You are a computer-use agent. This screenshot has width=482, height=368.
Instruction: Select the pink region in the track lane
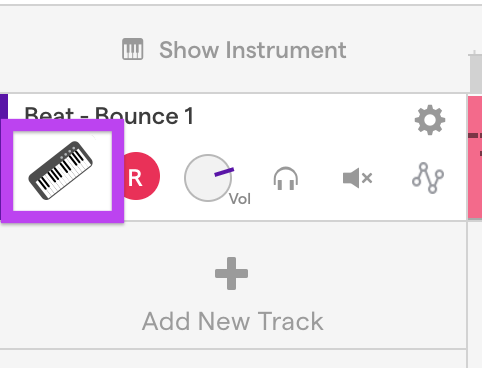[475, 157]
